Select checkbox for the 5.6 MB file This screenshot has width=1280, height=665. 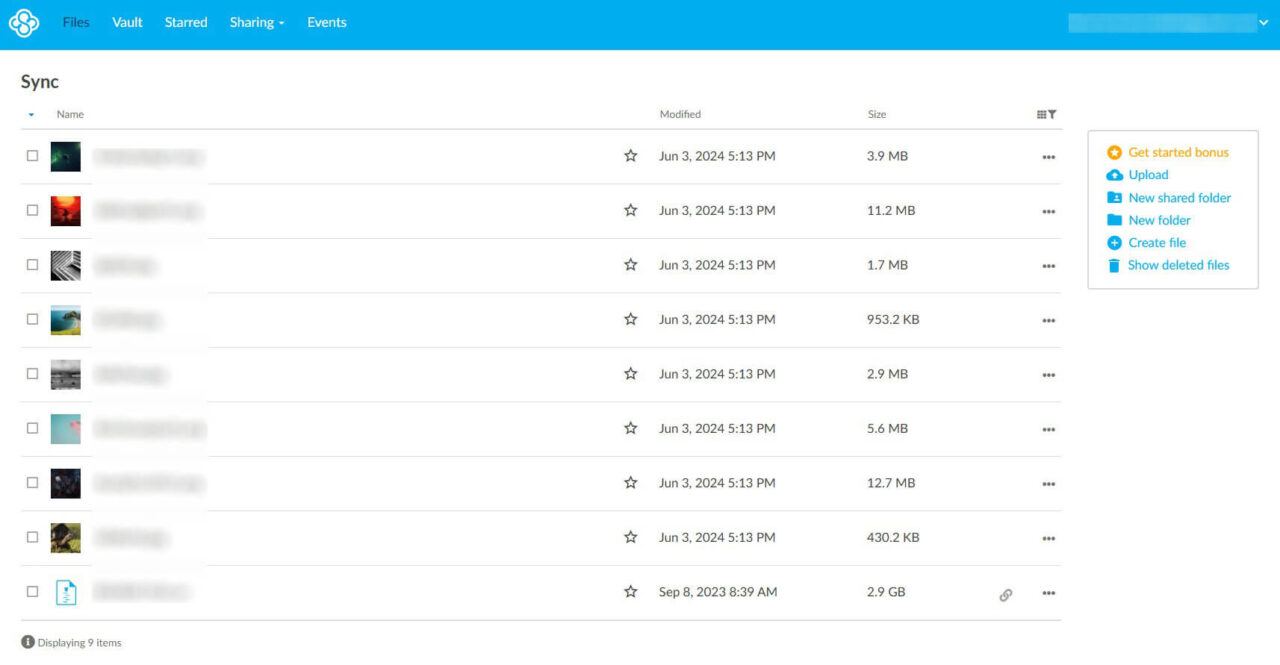coord(32,428)
